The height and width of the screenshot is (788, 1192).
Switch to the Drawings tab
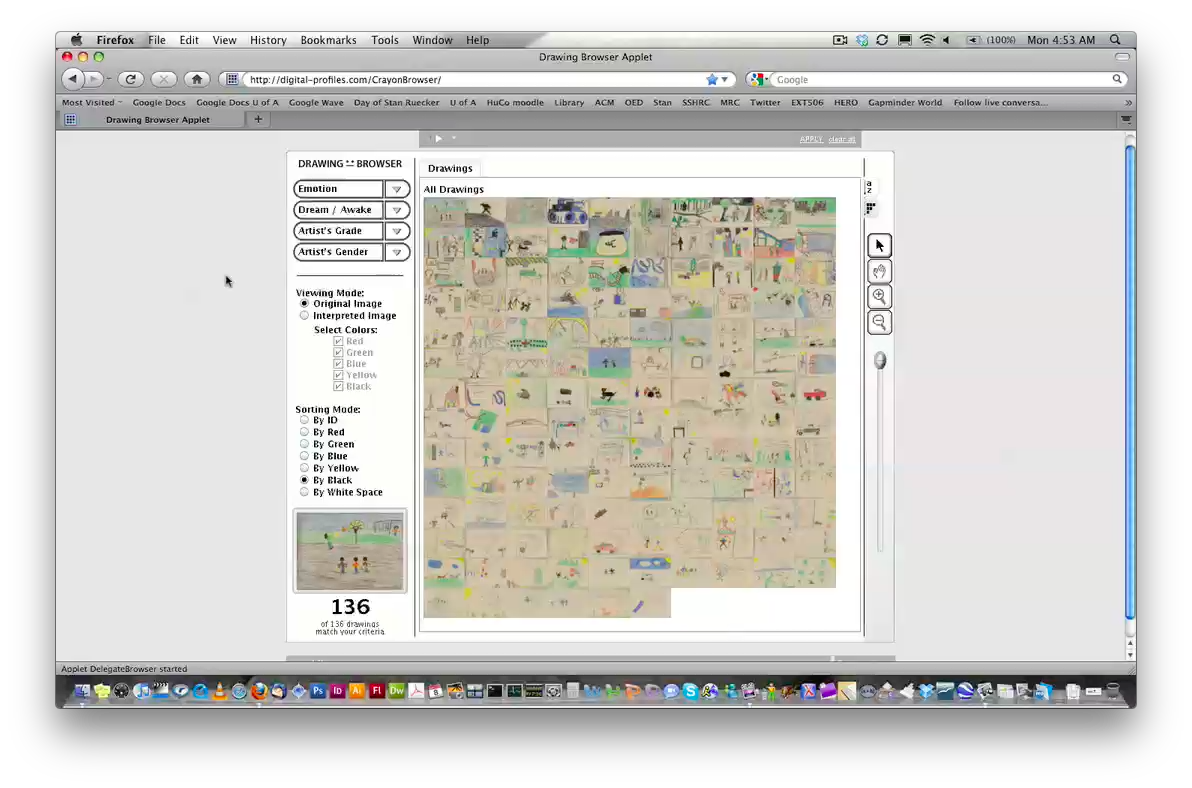click(x=449, y=167)
